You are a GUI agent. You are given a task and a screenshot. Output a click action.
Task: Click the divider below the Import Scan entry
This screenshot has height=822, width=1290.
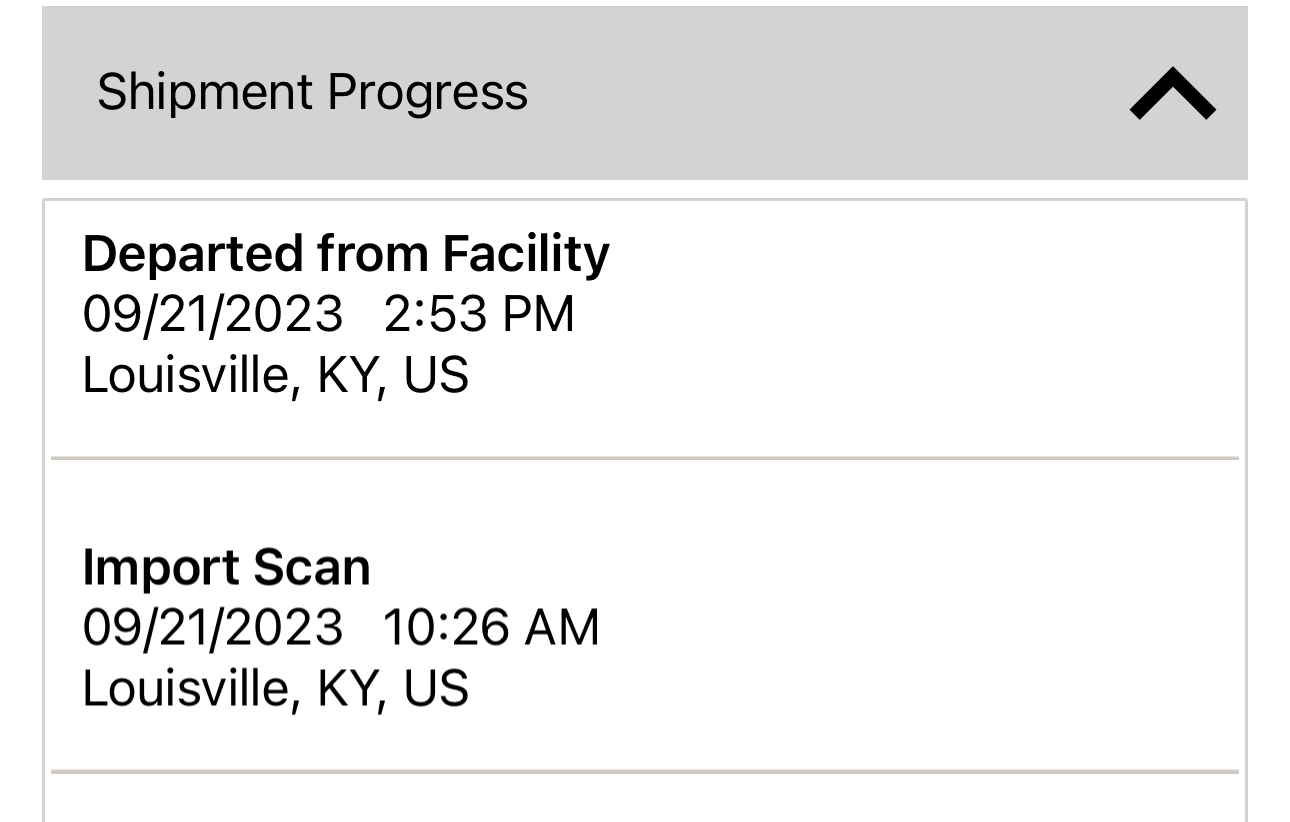pyautogui.click(x=645, y=771)
